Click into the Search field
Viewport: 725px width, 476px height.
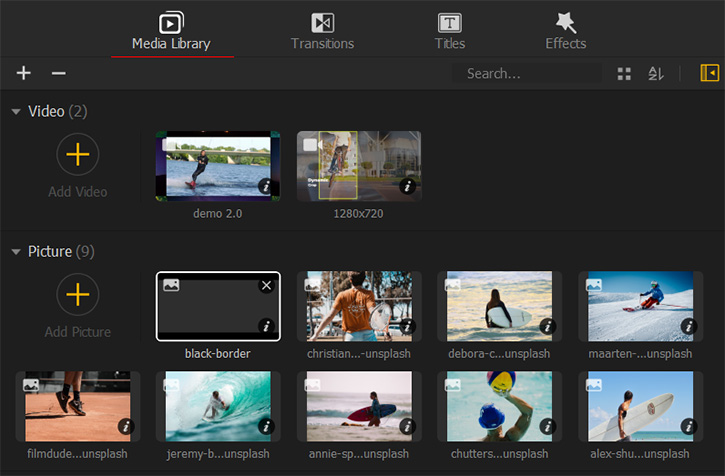coord(525,74)
